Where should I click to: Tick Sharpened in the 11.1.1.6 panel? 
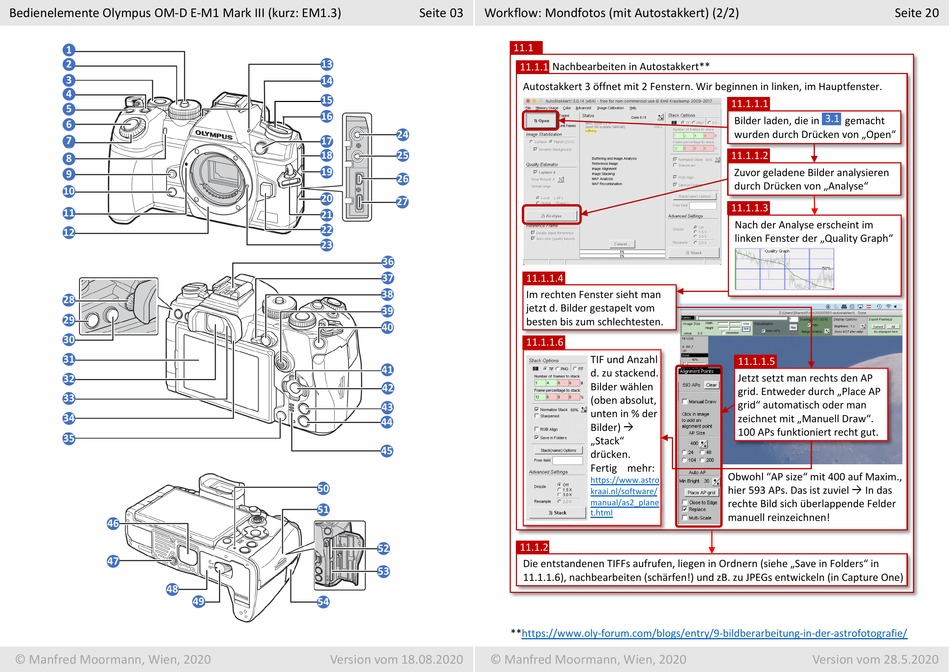point(537,416)
